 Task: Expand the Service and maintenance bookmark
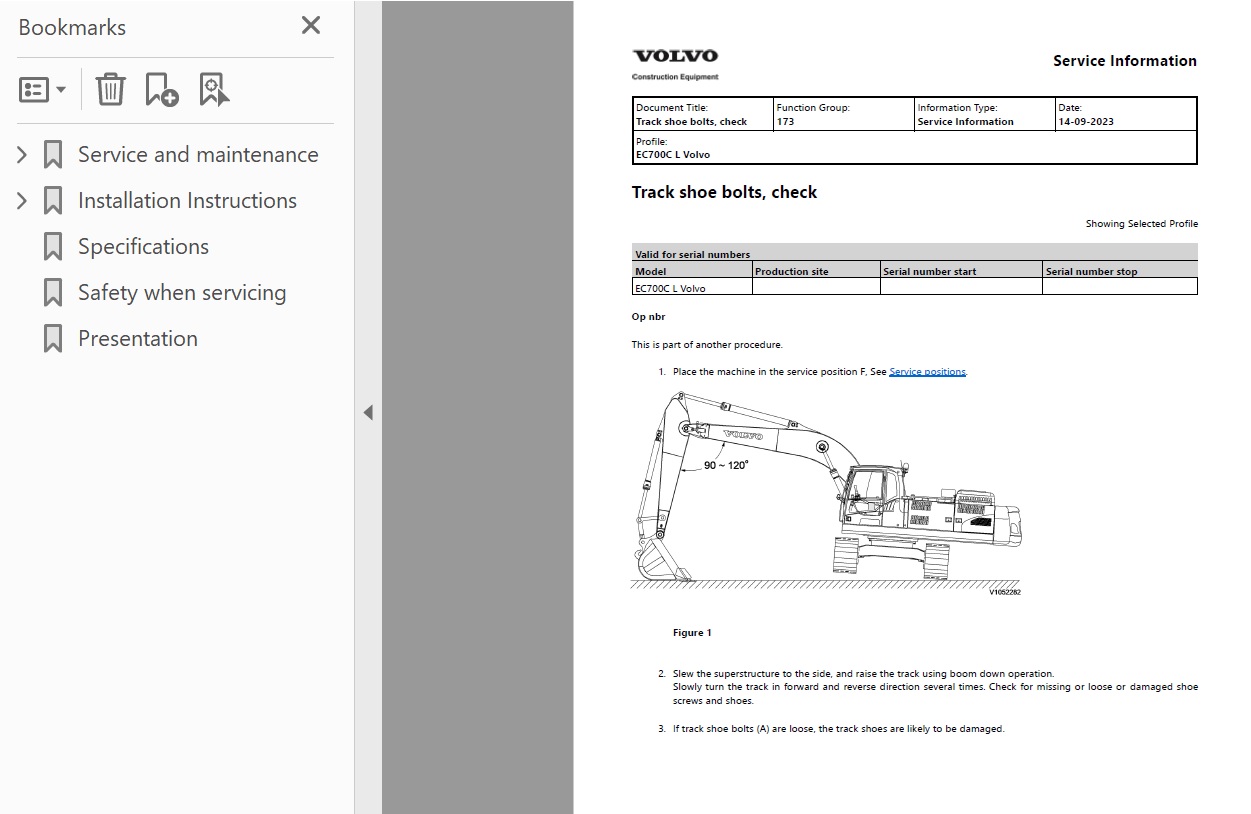[22, 155]
